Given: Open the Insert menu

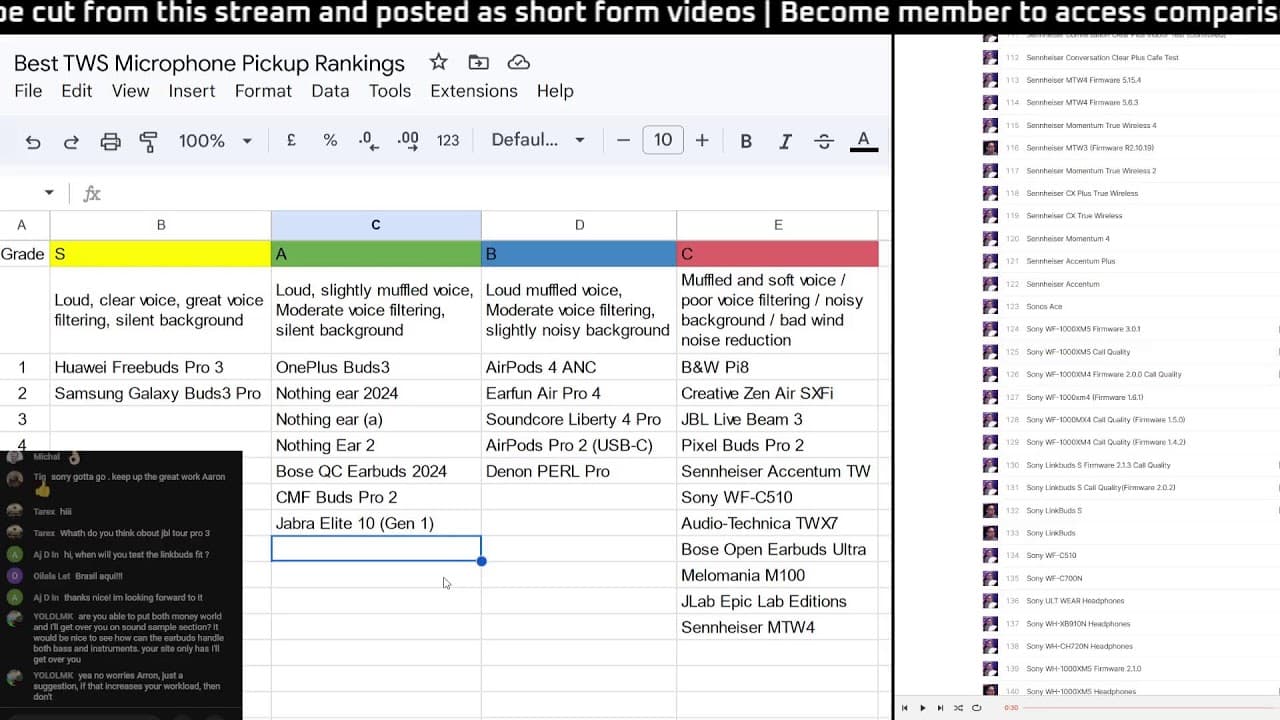Looking at the screenshot, I should click(x=192, y=91).
